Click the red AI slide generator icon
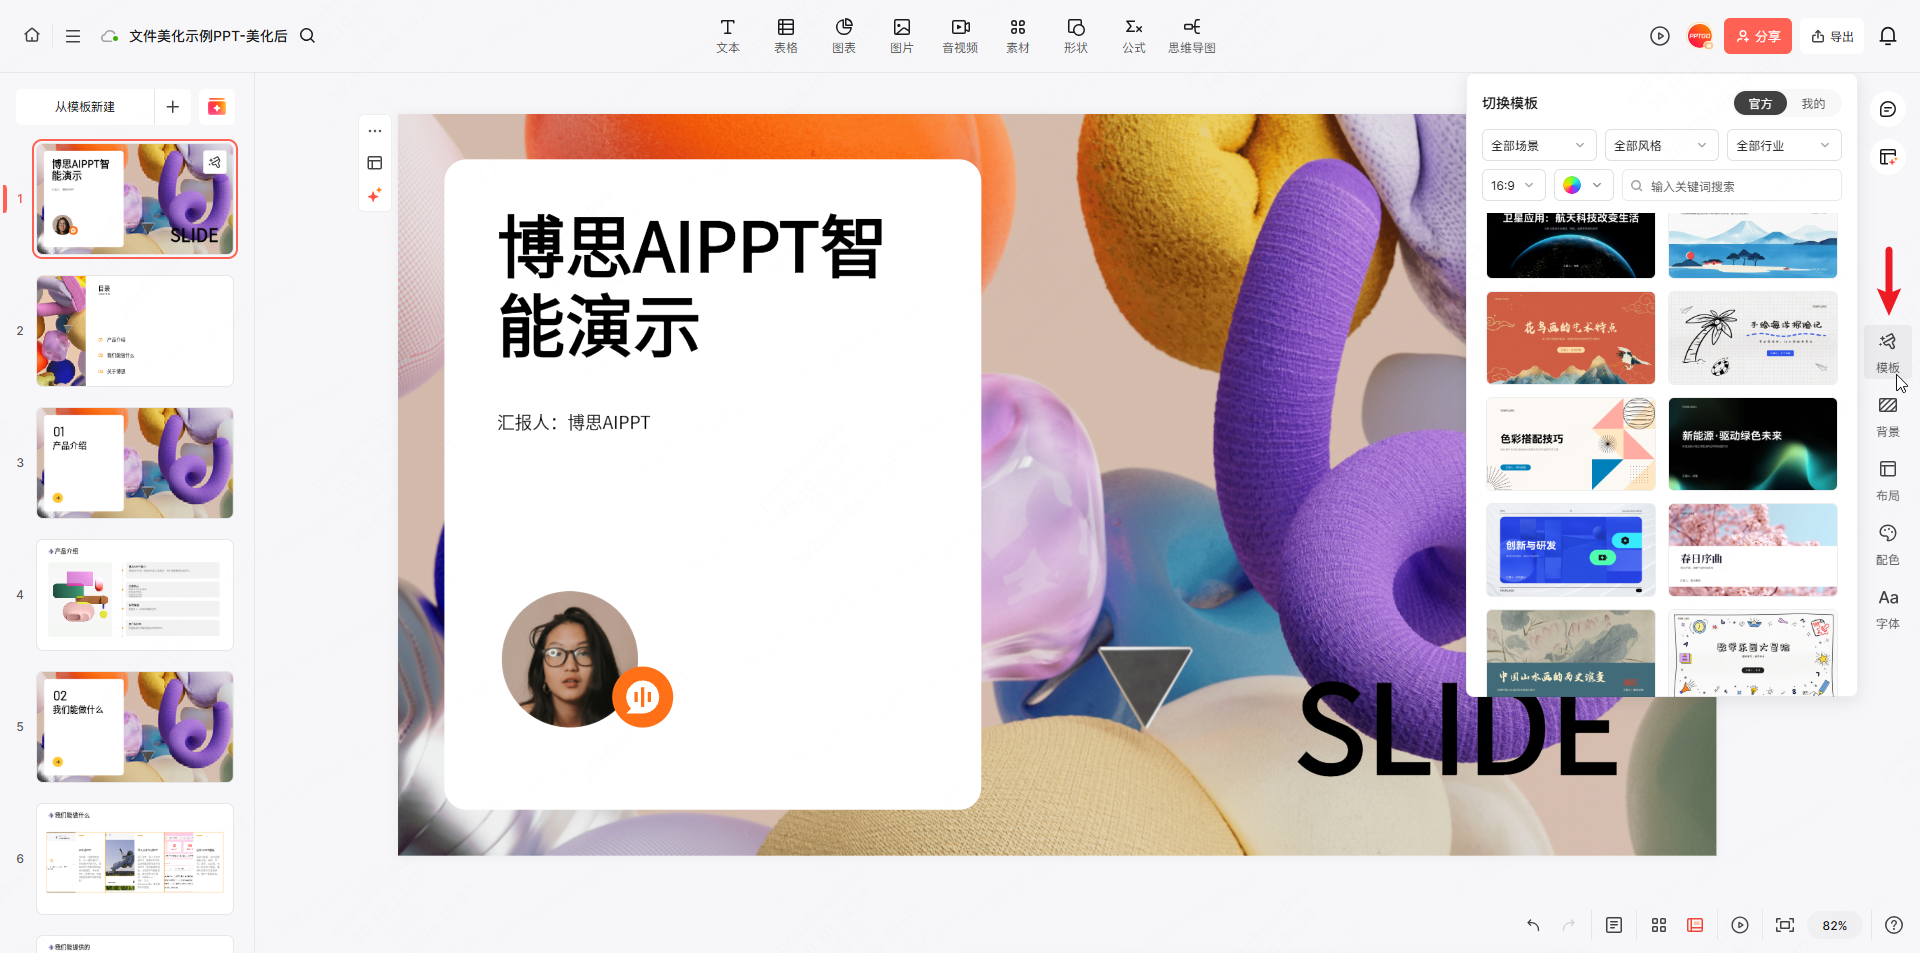1920x953 pixels. click(217, 107)
